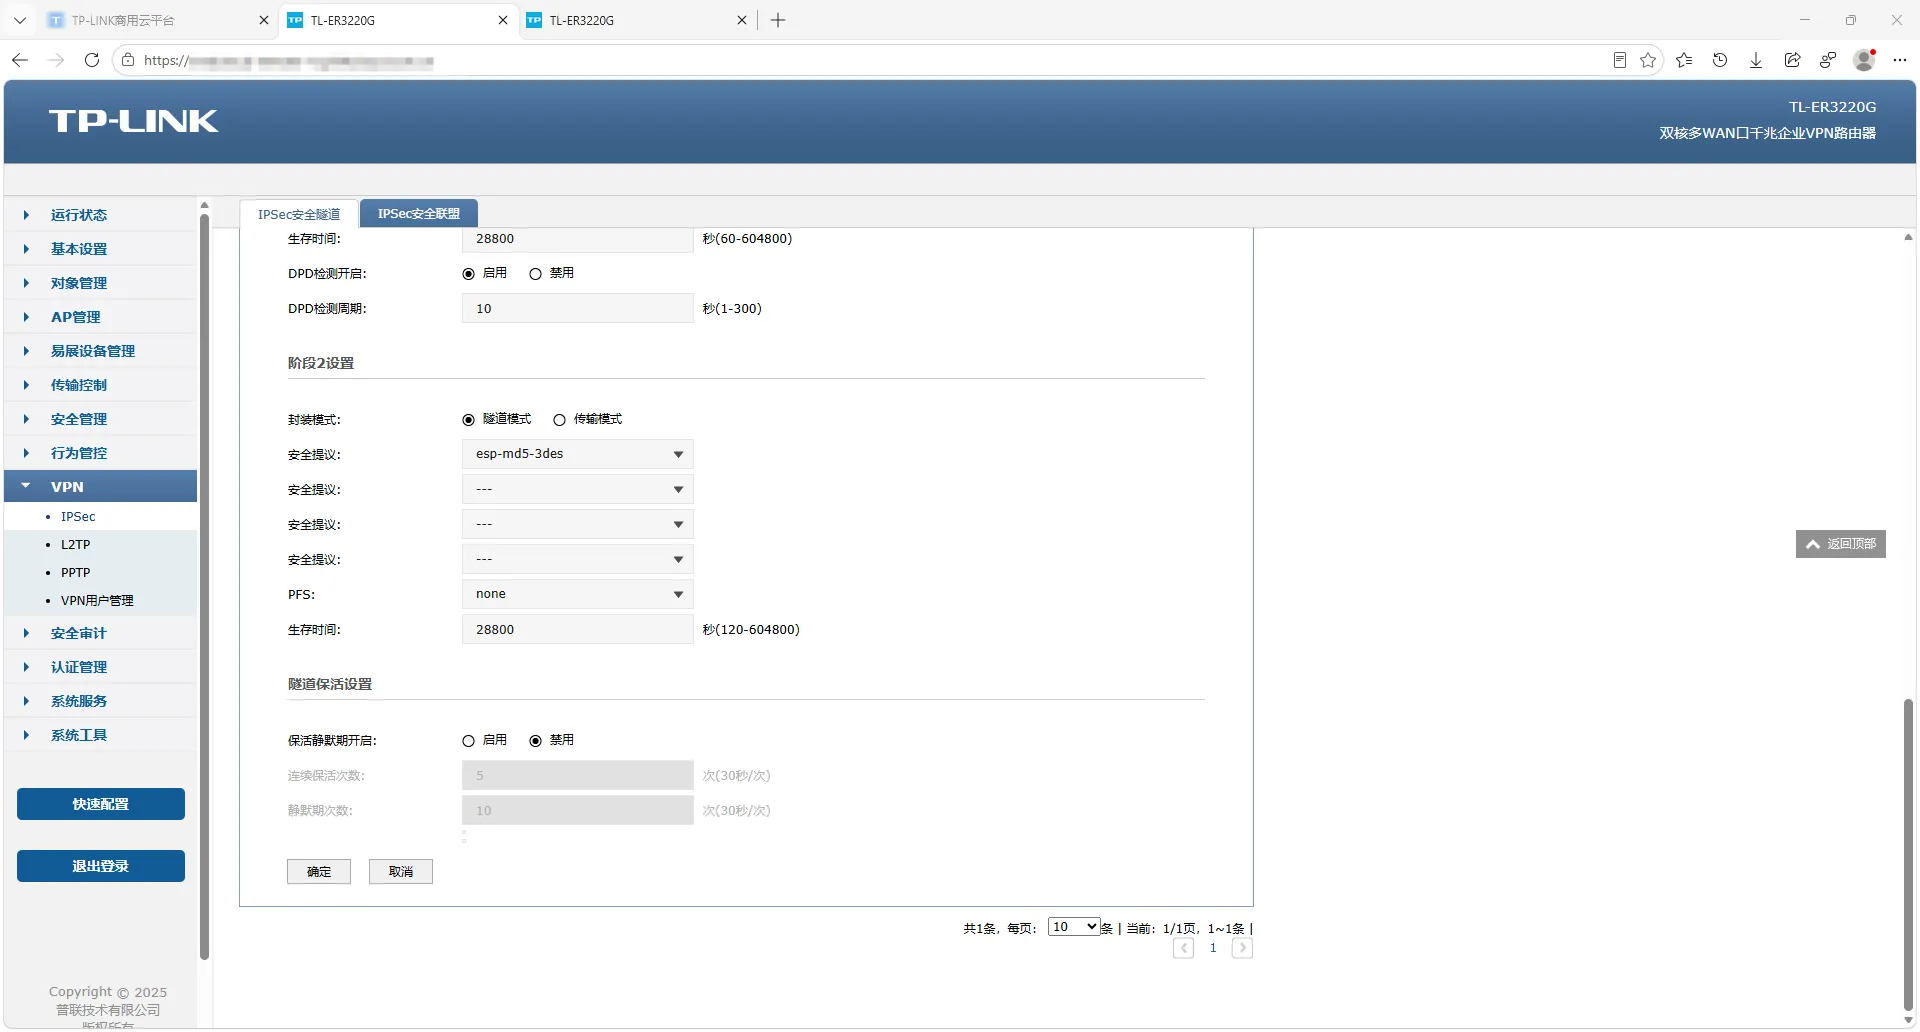Expand the 易展设备管理 menu
Image resolution: width=1920 pixels, height=1032 pixels.
point(100,351)
